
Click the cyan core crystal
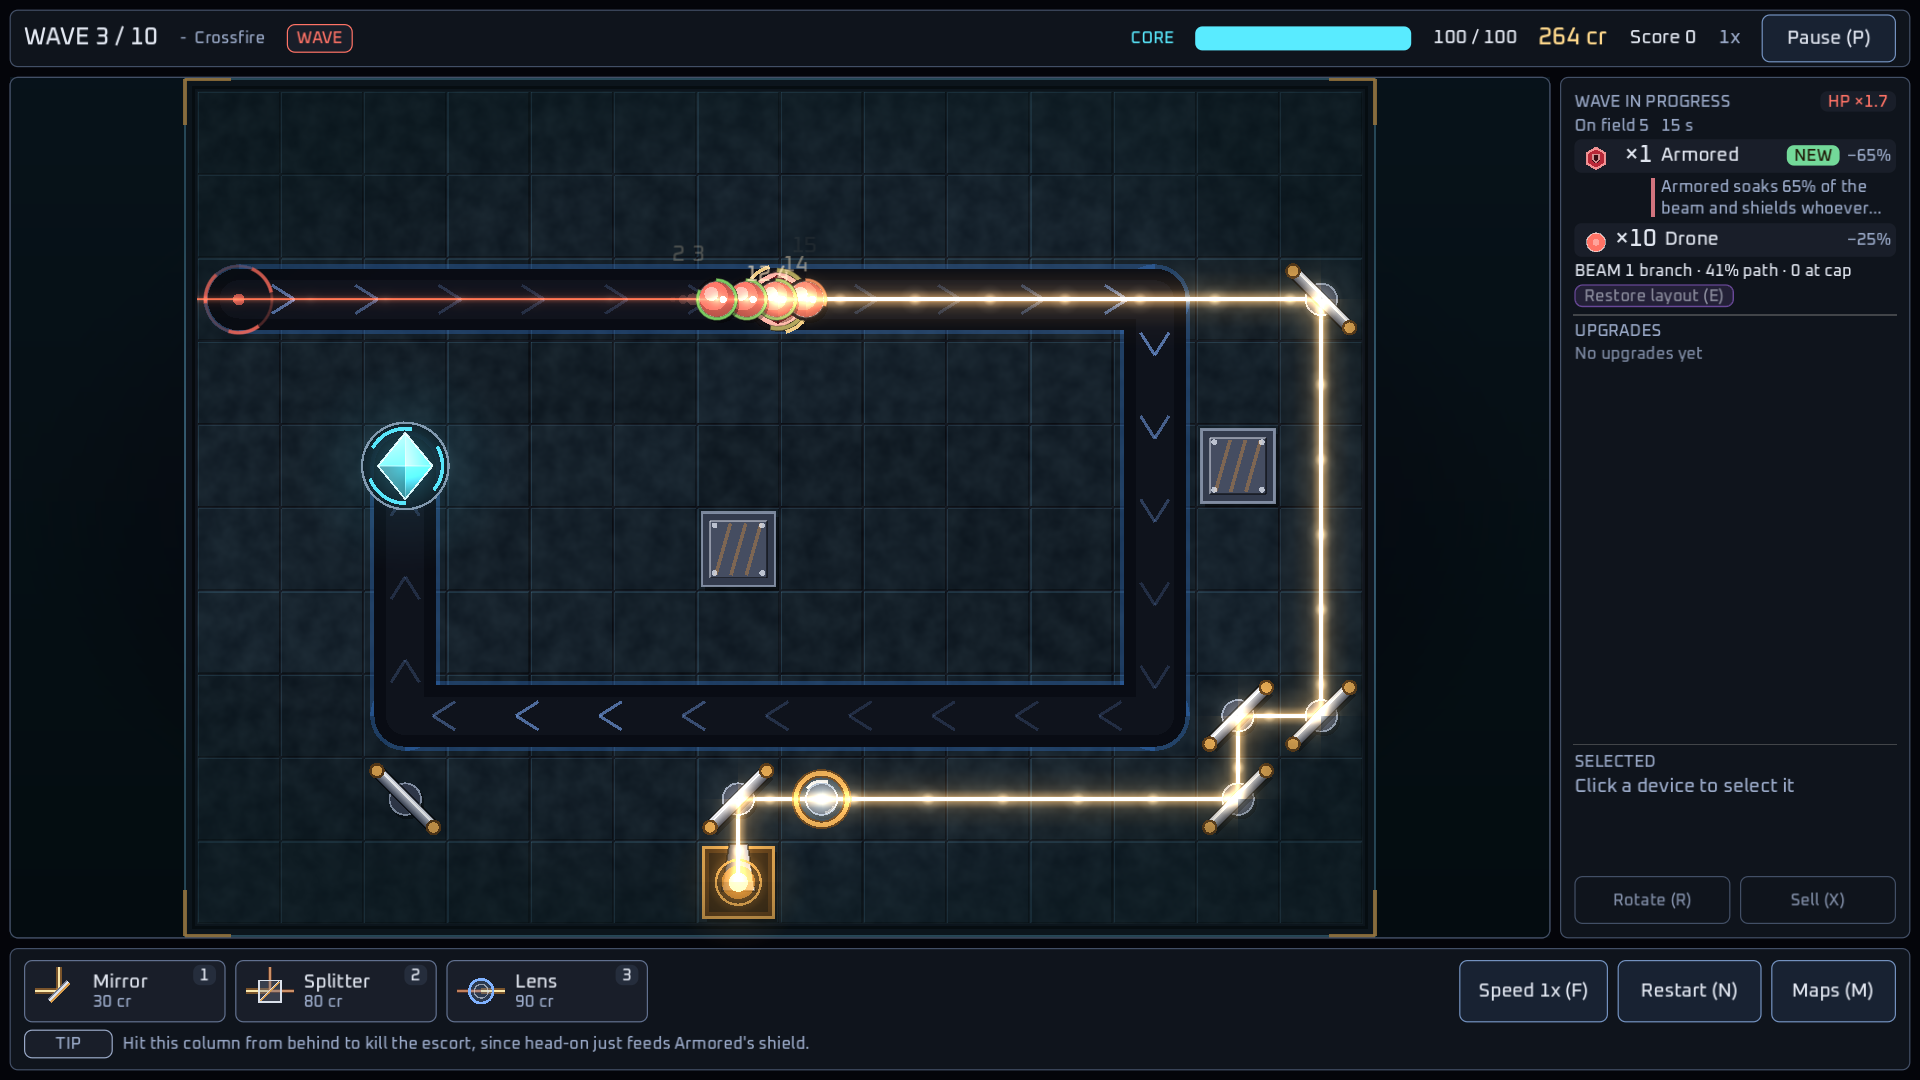[x=405, y=466]
